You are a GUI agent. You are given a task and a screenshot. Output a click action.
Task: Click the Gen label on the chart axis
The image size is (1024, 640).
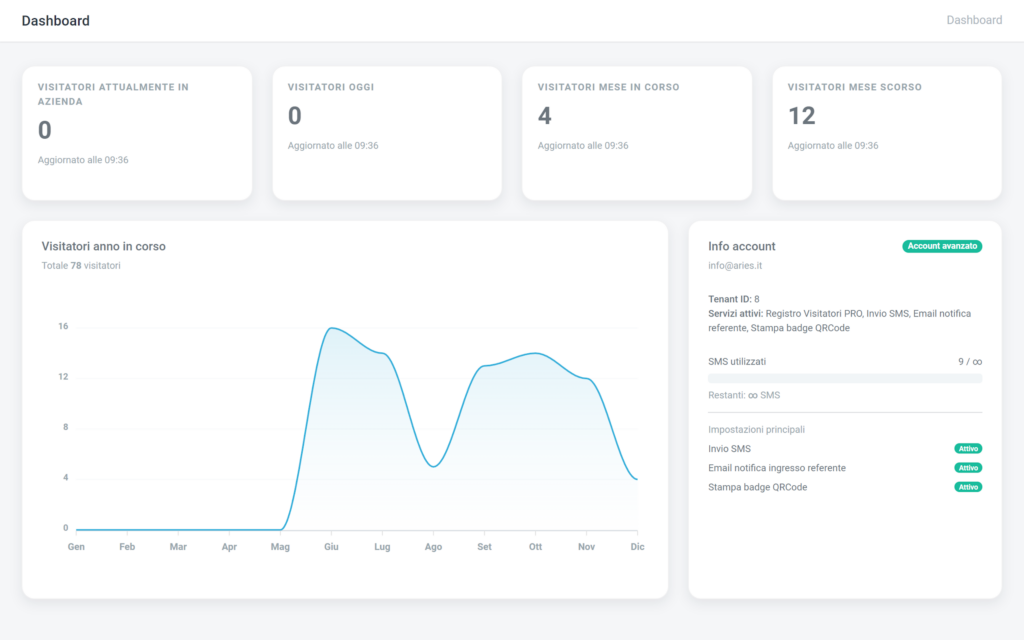[x=76, y=547]
